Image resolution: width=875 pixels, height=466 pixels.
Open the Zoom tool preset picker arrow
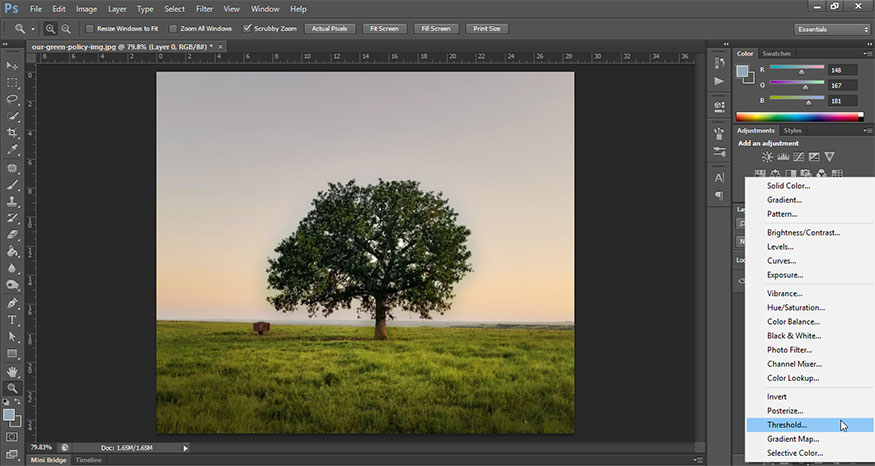click(x=32, y=29)
